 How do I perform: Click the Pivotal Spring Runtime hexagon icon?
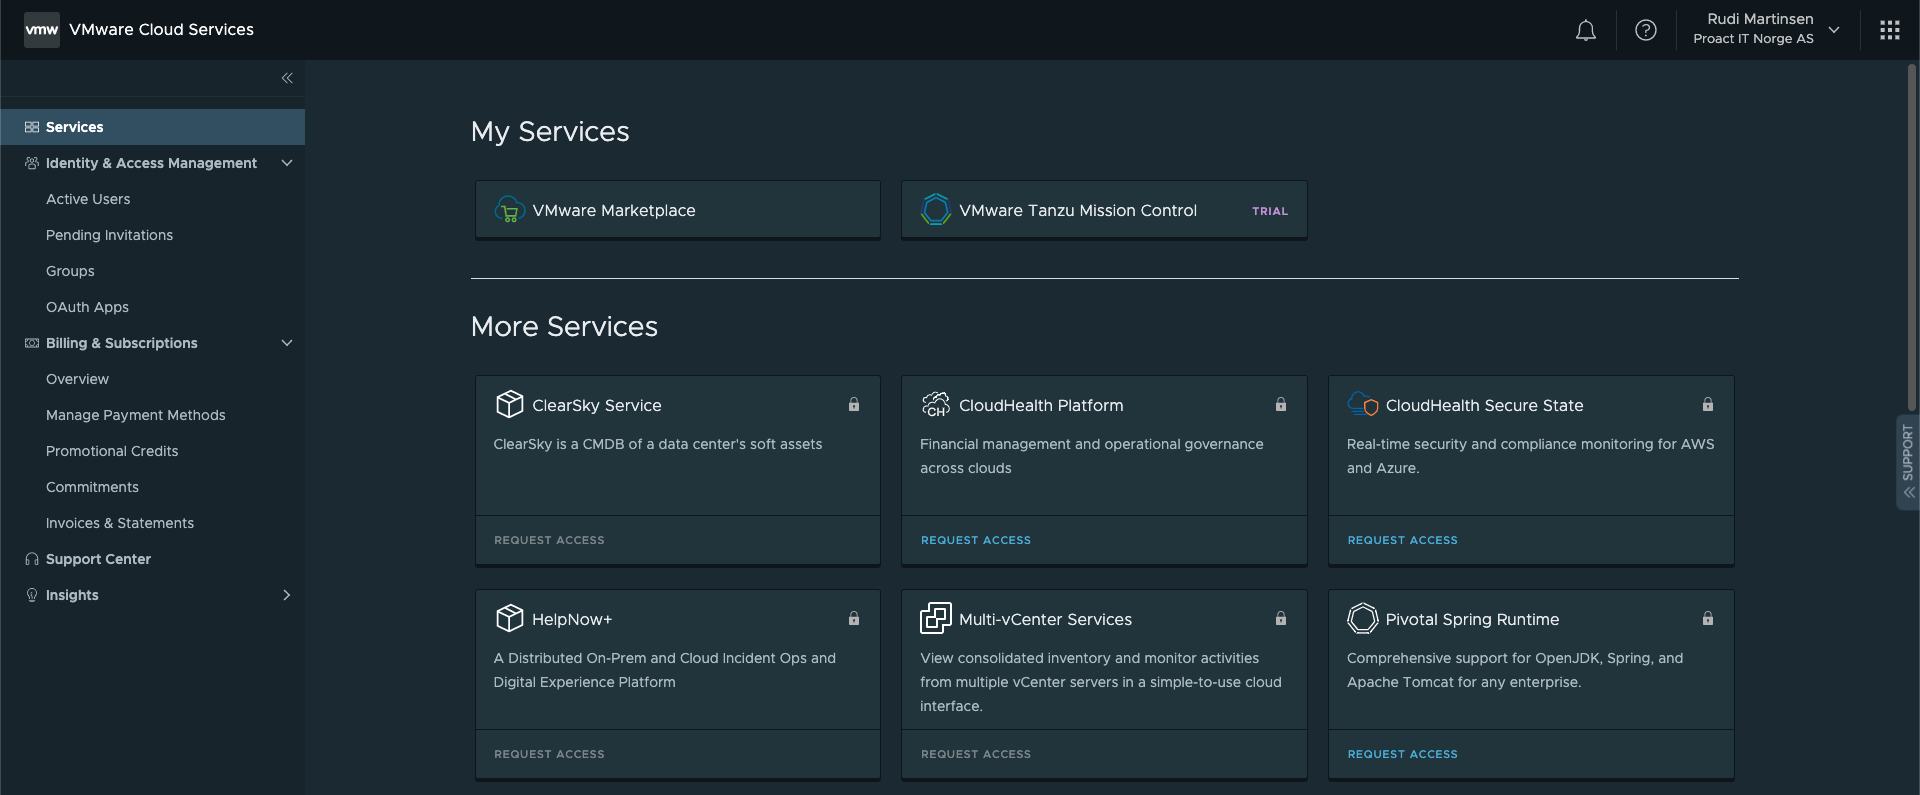click(x=1363, y=618)
